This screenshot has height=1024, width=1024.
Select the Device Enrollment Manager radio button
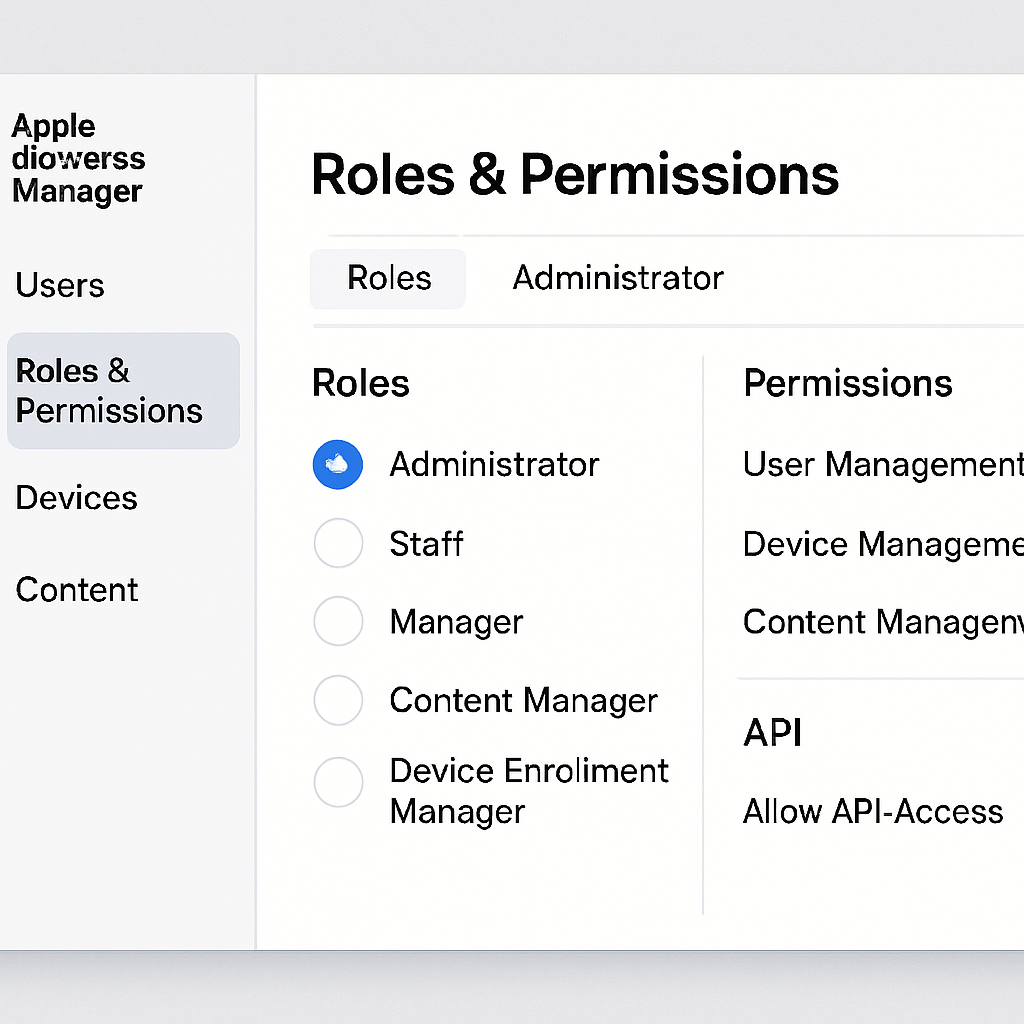(x=338, y=782)
